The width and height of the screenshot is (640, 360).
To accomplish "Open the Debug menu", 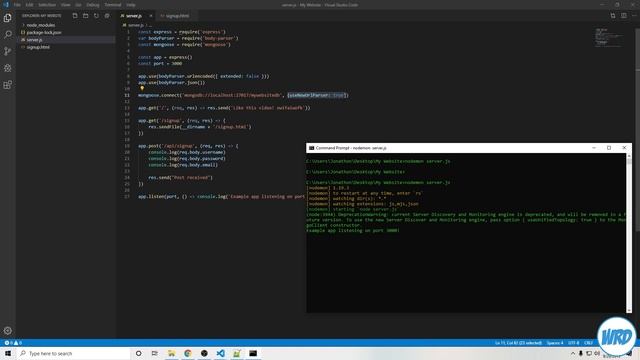I will [93, 5].
